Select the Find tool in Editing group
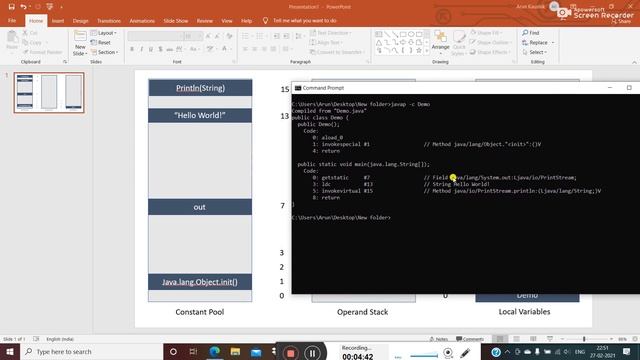 [x=531, y=33]
